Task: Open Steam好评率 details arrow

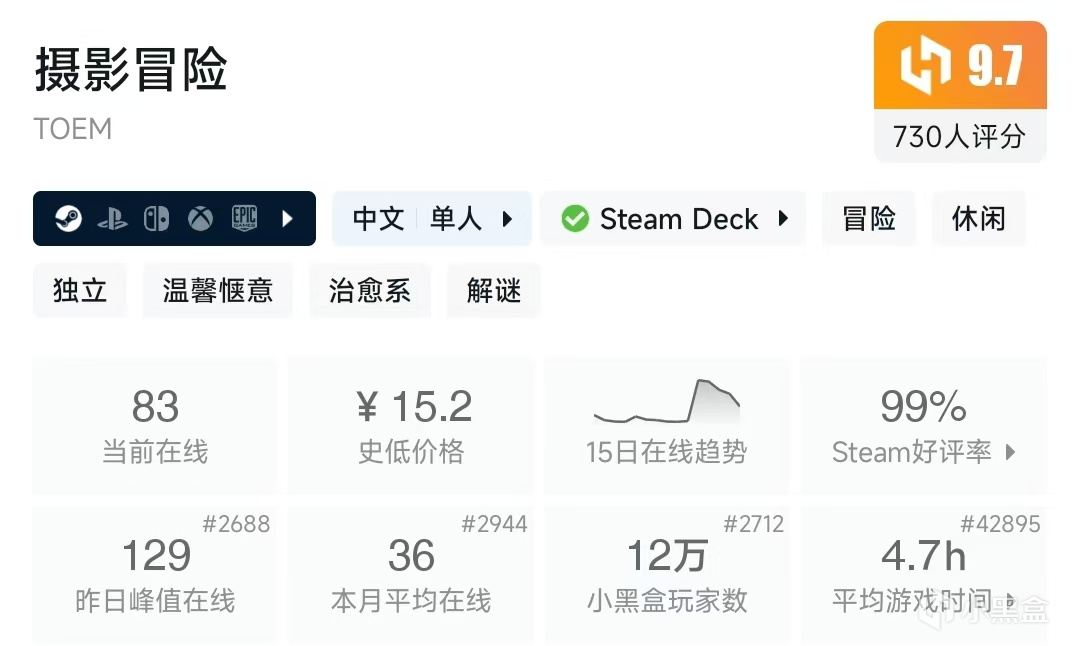Action: (1010, 452)
